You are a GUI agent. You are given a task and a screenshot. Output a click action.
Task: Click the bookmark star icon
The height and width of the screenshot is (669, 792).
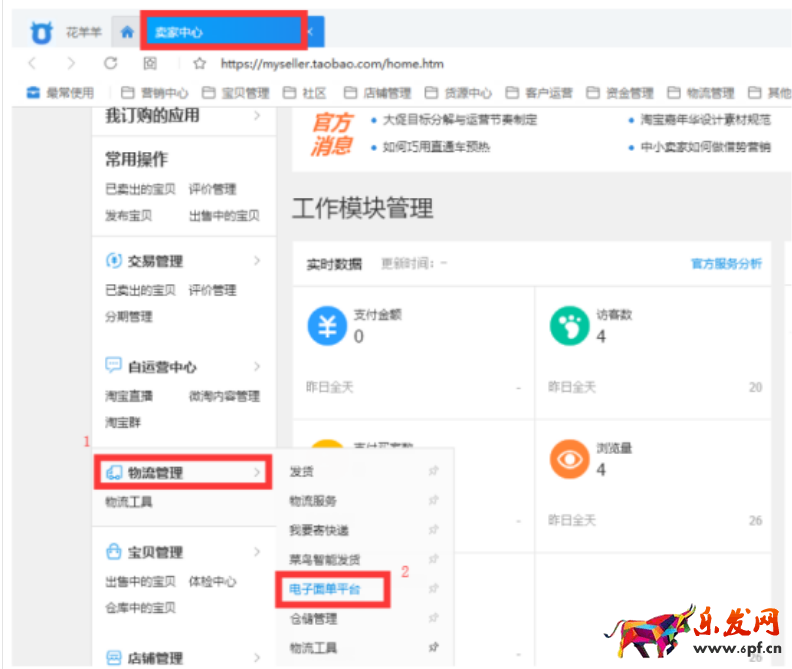click(x=199, y=63)
